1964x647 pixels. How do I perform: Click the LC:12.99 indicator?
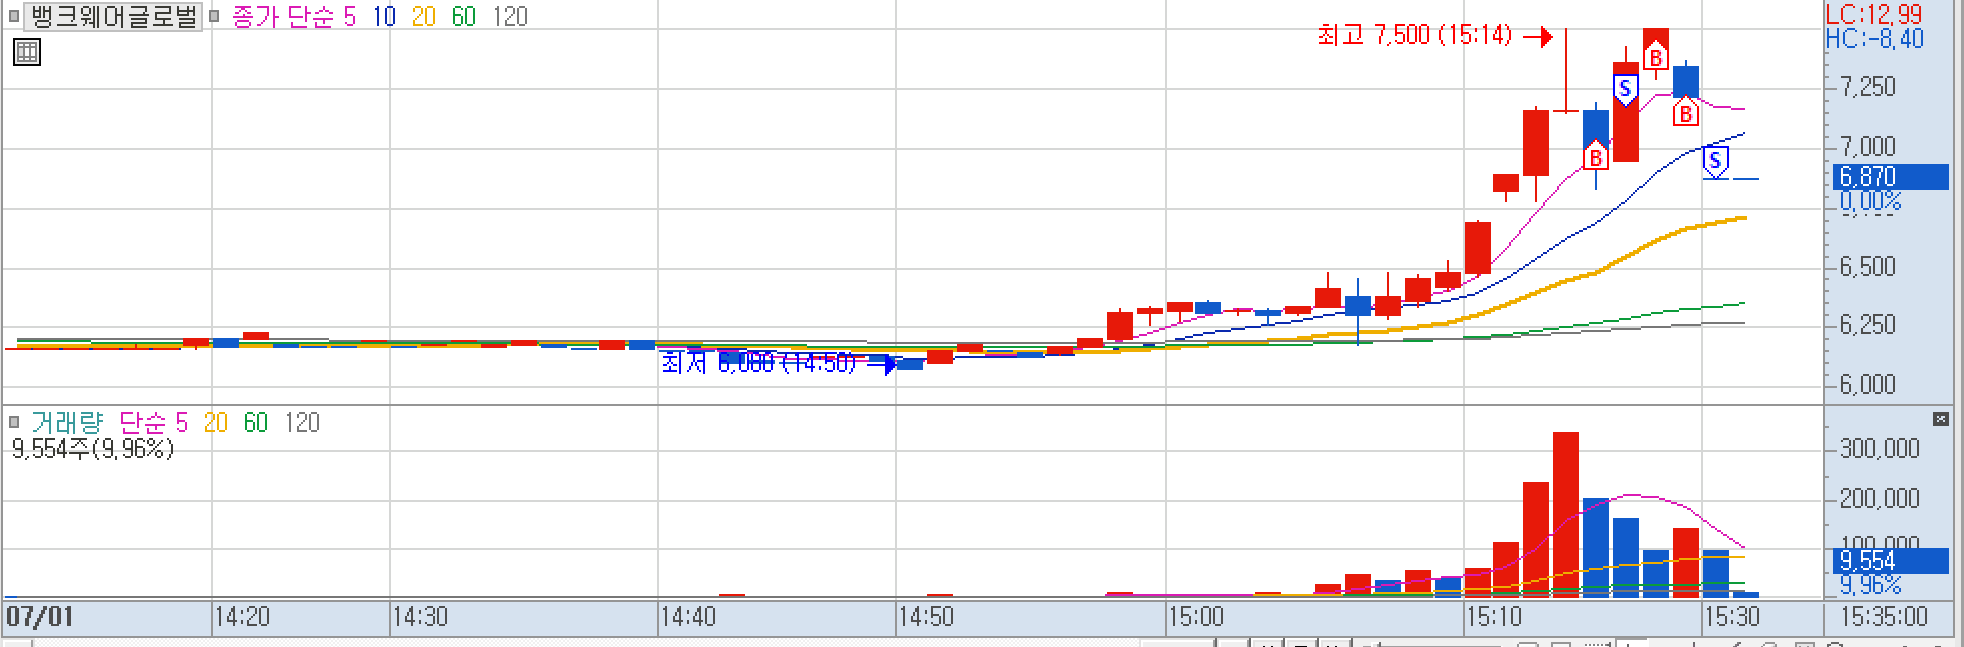point(1874,14)
